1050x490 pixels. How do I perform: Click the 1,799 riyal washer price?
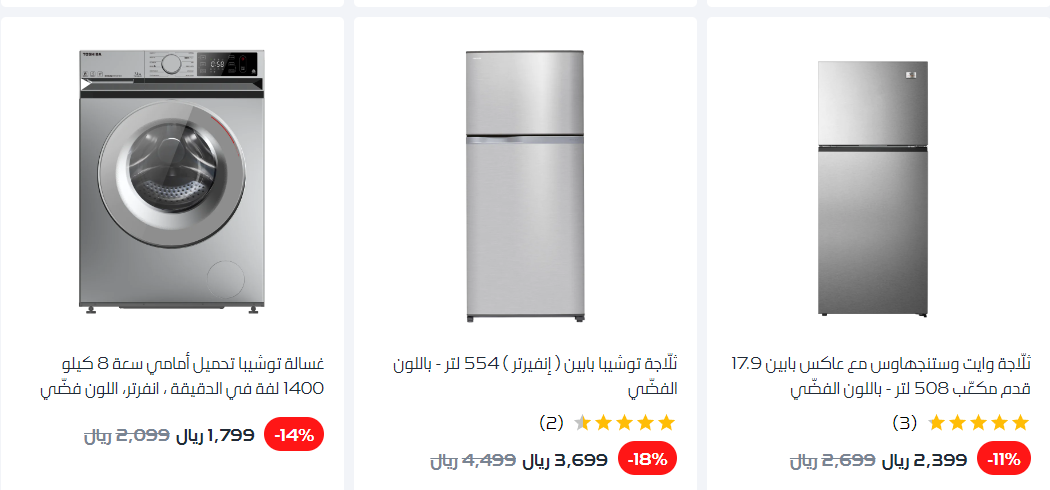(215, 435)
